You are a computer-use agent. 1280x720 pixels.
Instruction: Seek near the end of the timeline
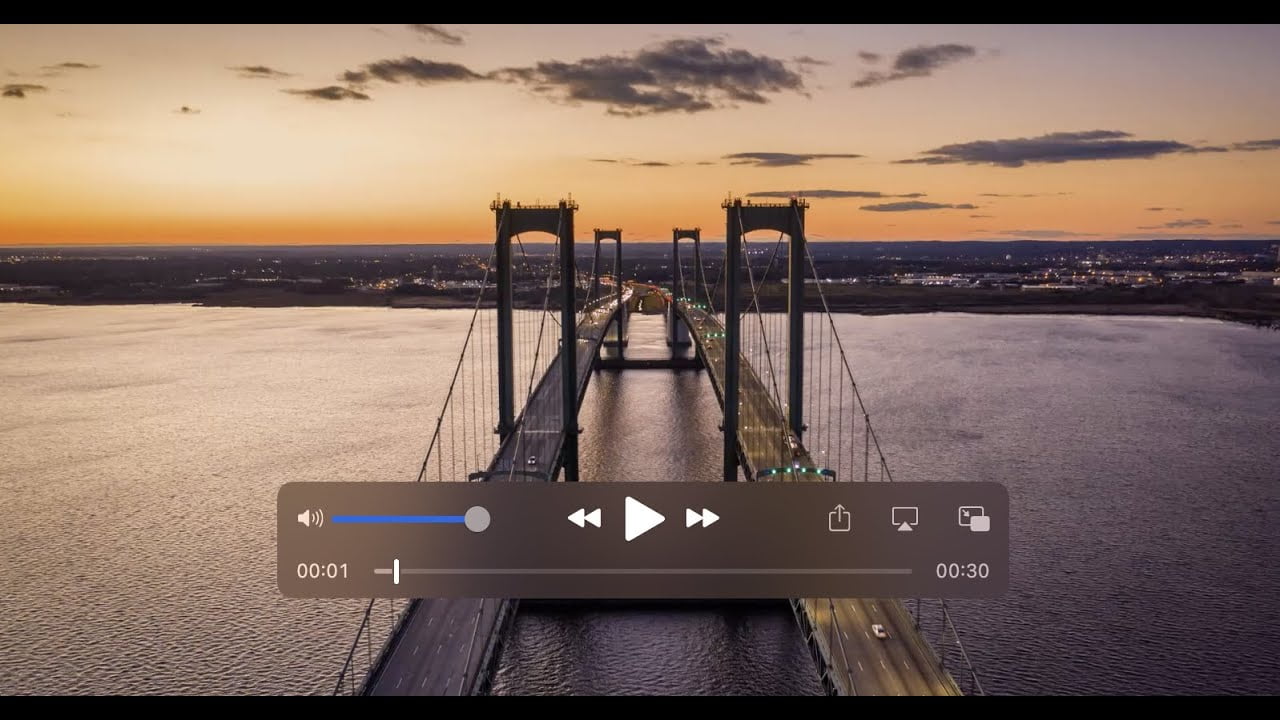[x=895, y=571]
